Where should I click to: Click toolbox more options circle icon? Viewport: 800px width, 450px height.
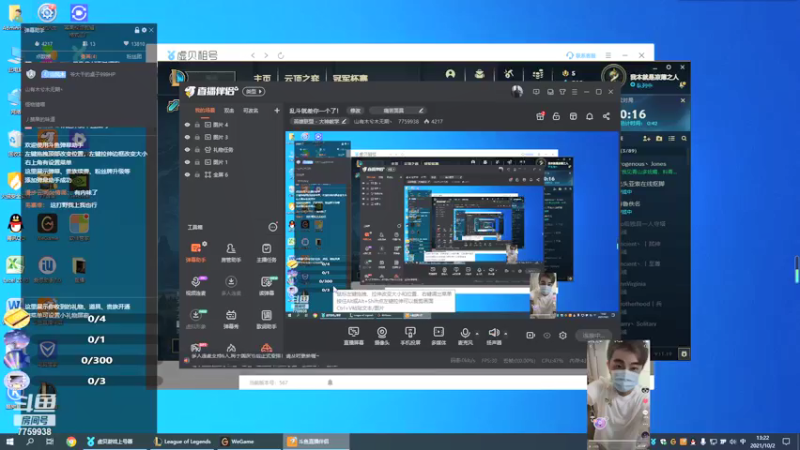tap(273, 227)
